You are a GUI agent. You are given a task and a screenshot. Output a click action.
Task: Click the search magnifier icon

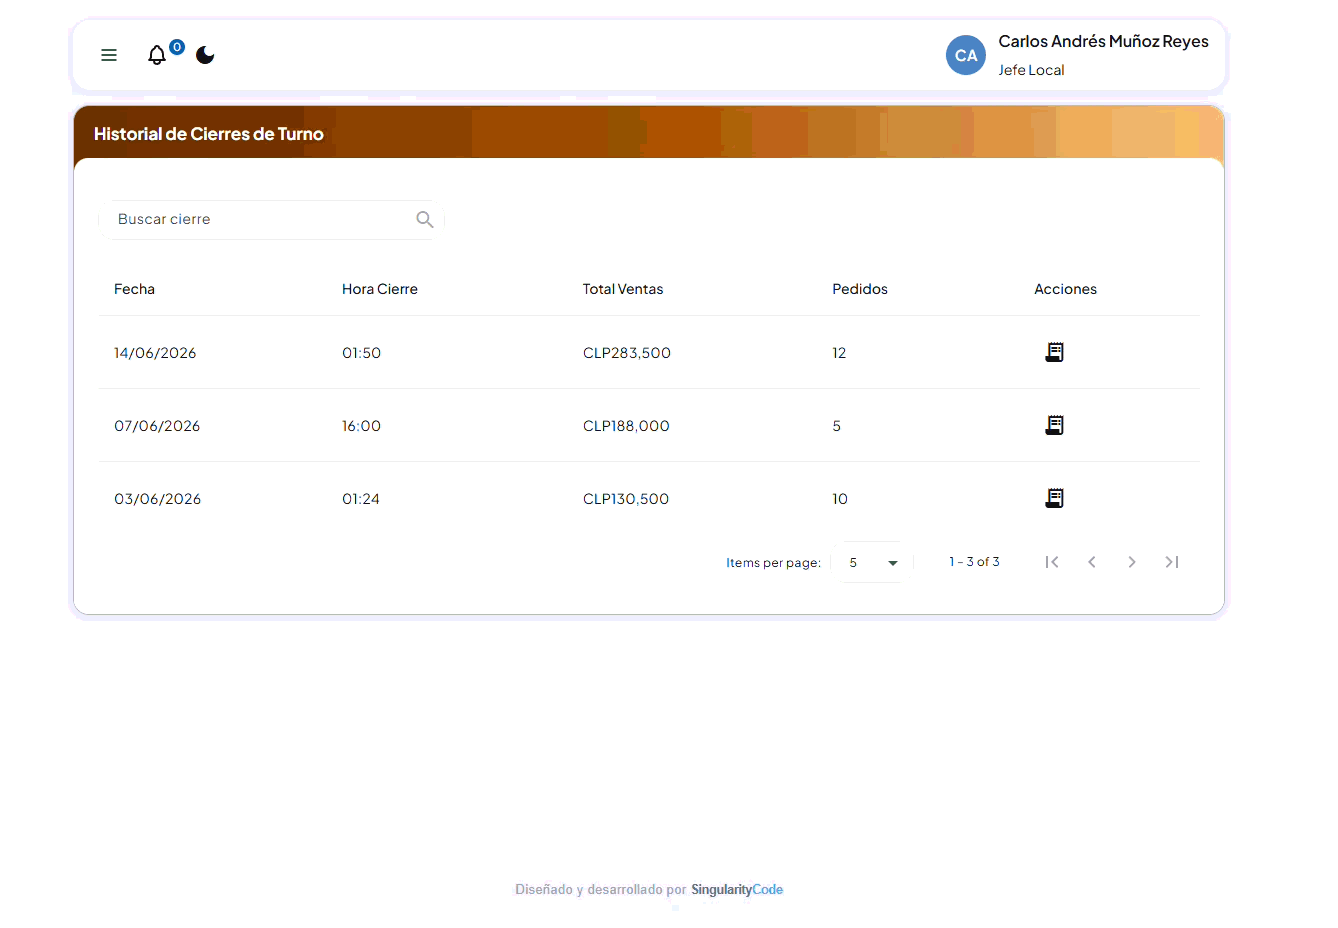425,219
